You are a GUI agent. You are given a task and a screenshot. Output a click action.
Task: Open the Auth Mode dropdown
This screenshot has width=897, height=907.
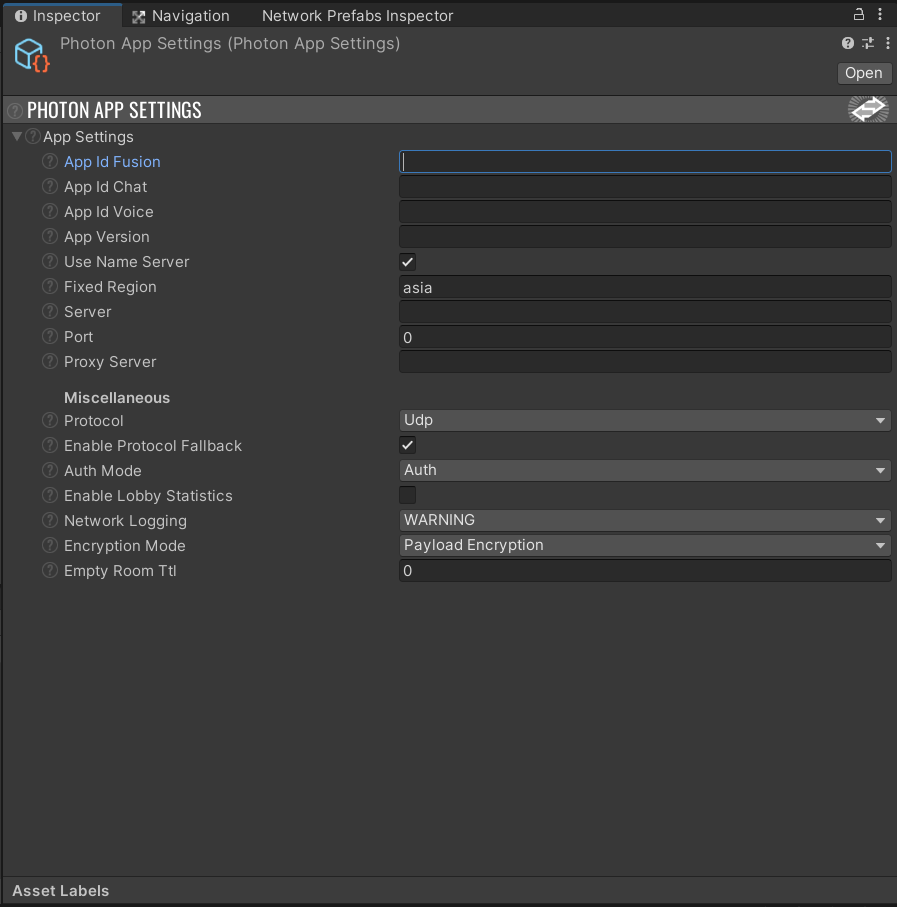click(645, 470)
